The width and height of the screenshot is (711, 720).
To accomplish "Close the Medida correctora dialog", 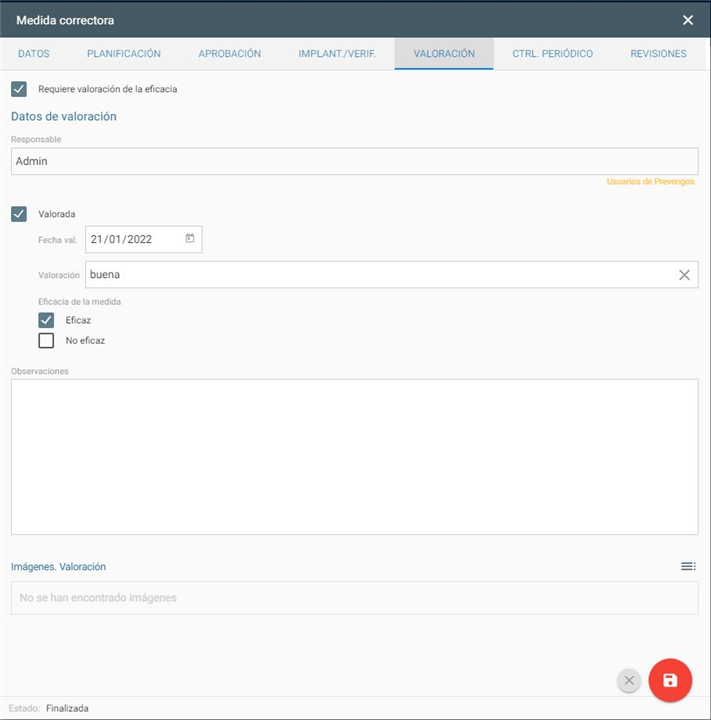I will [x=688, y=20].
